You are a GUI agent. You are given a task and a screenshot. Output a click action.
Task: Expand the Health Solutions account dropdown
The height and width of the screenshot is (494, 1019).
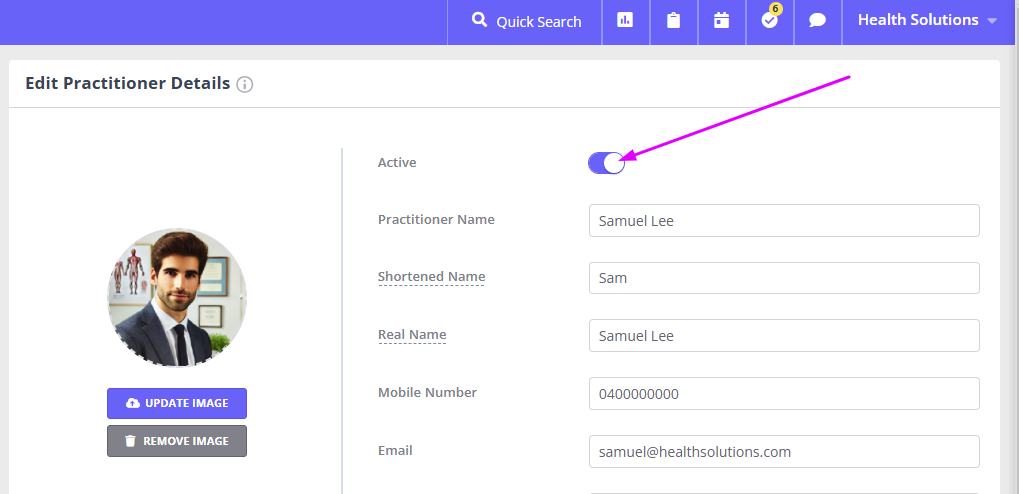[927, 21]
